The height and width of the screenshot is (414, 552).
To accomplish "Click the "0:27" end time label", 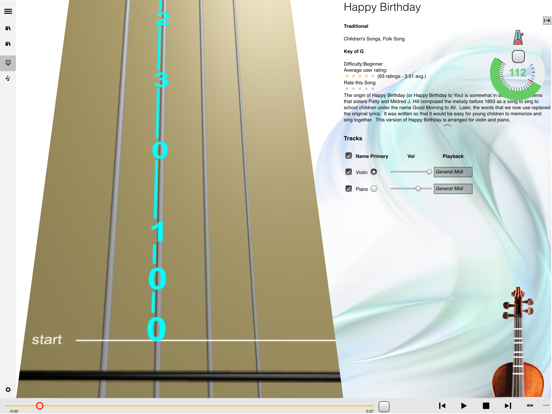I will point(370,411).
